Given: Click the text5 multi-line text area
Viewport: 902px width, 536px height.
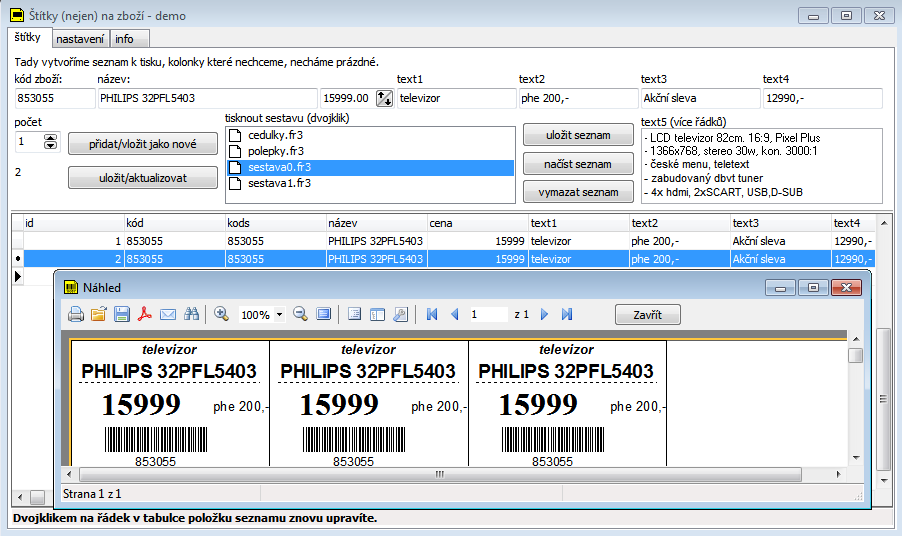Looking at the screenshot, I should [762, 166].
